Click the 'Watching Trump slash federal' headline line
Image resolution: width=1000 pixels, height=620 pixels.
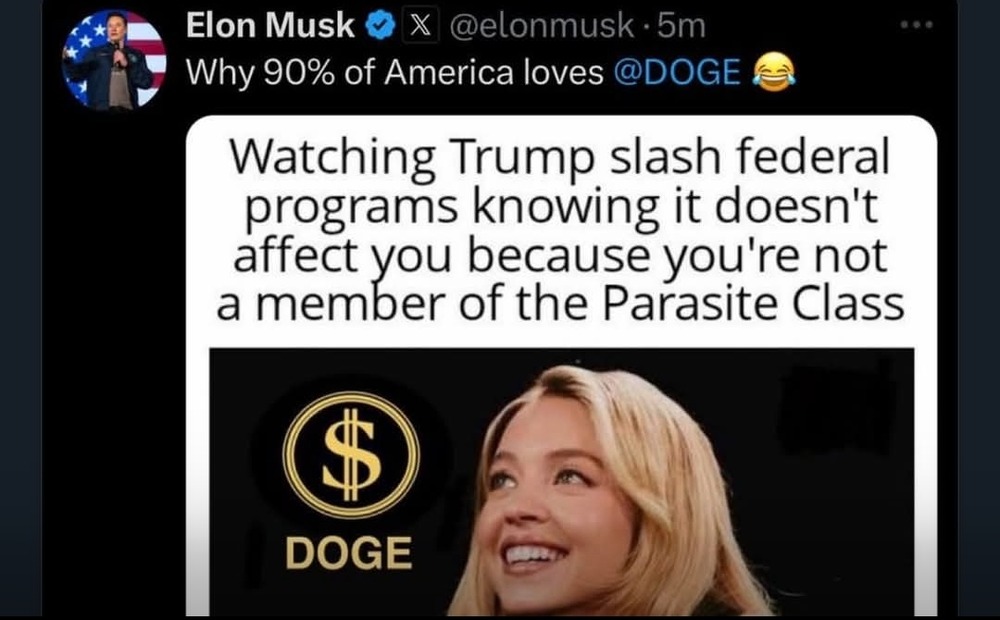click(559, 157)
